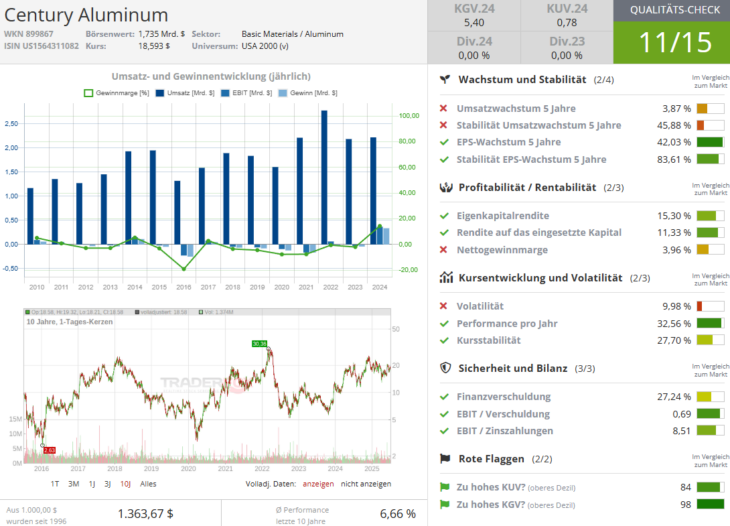Click the green check beside Stabilität EPS-Wachstum

(x=444, y=159)
